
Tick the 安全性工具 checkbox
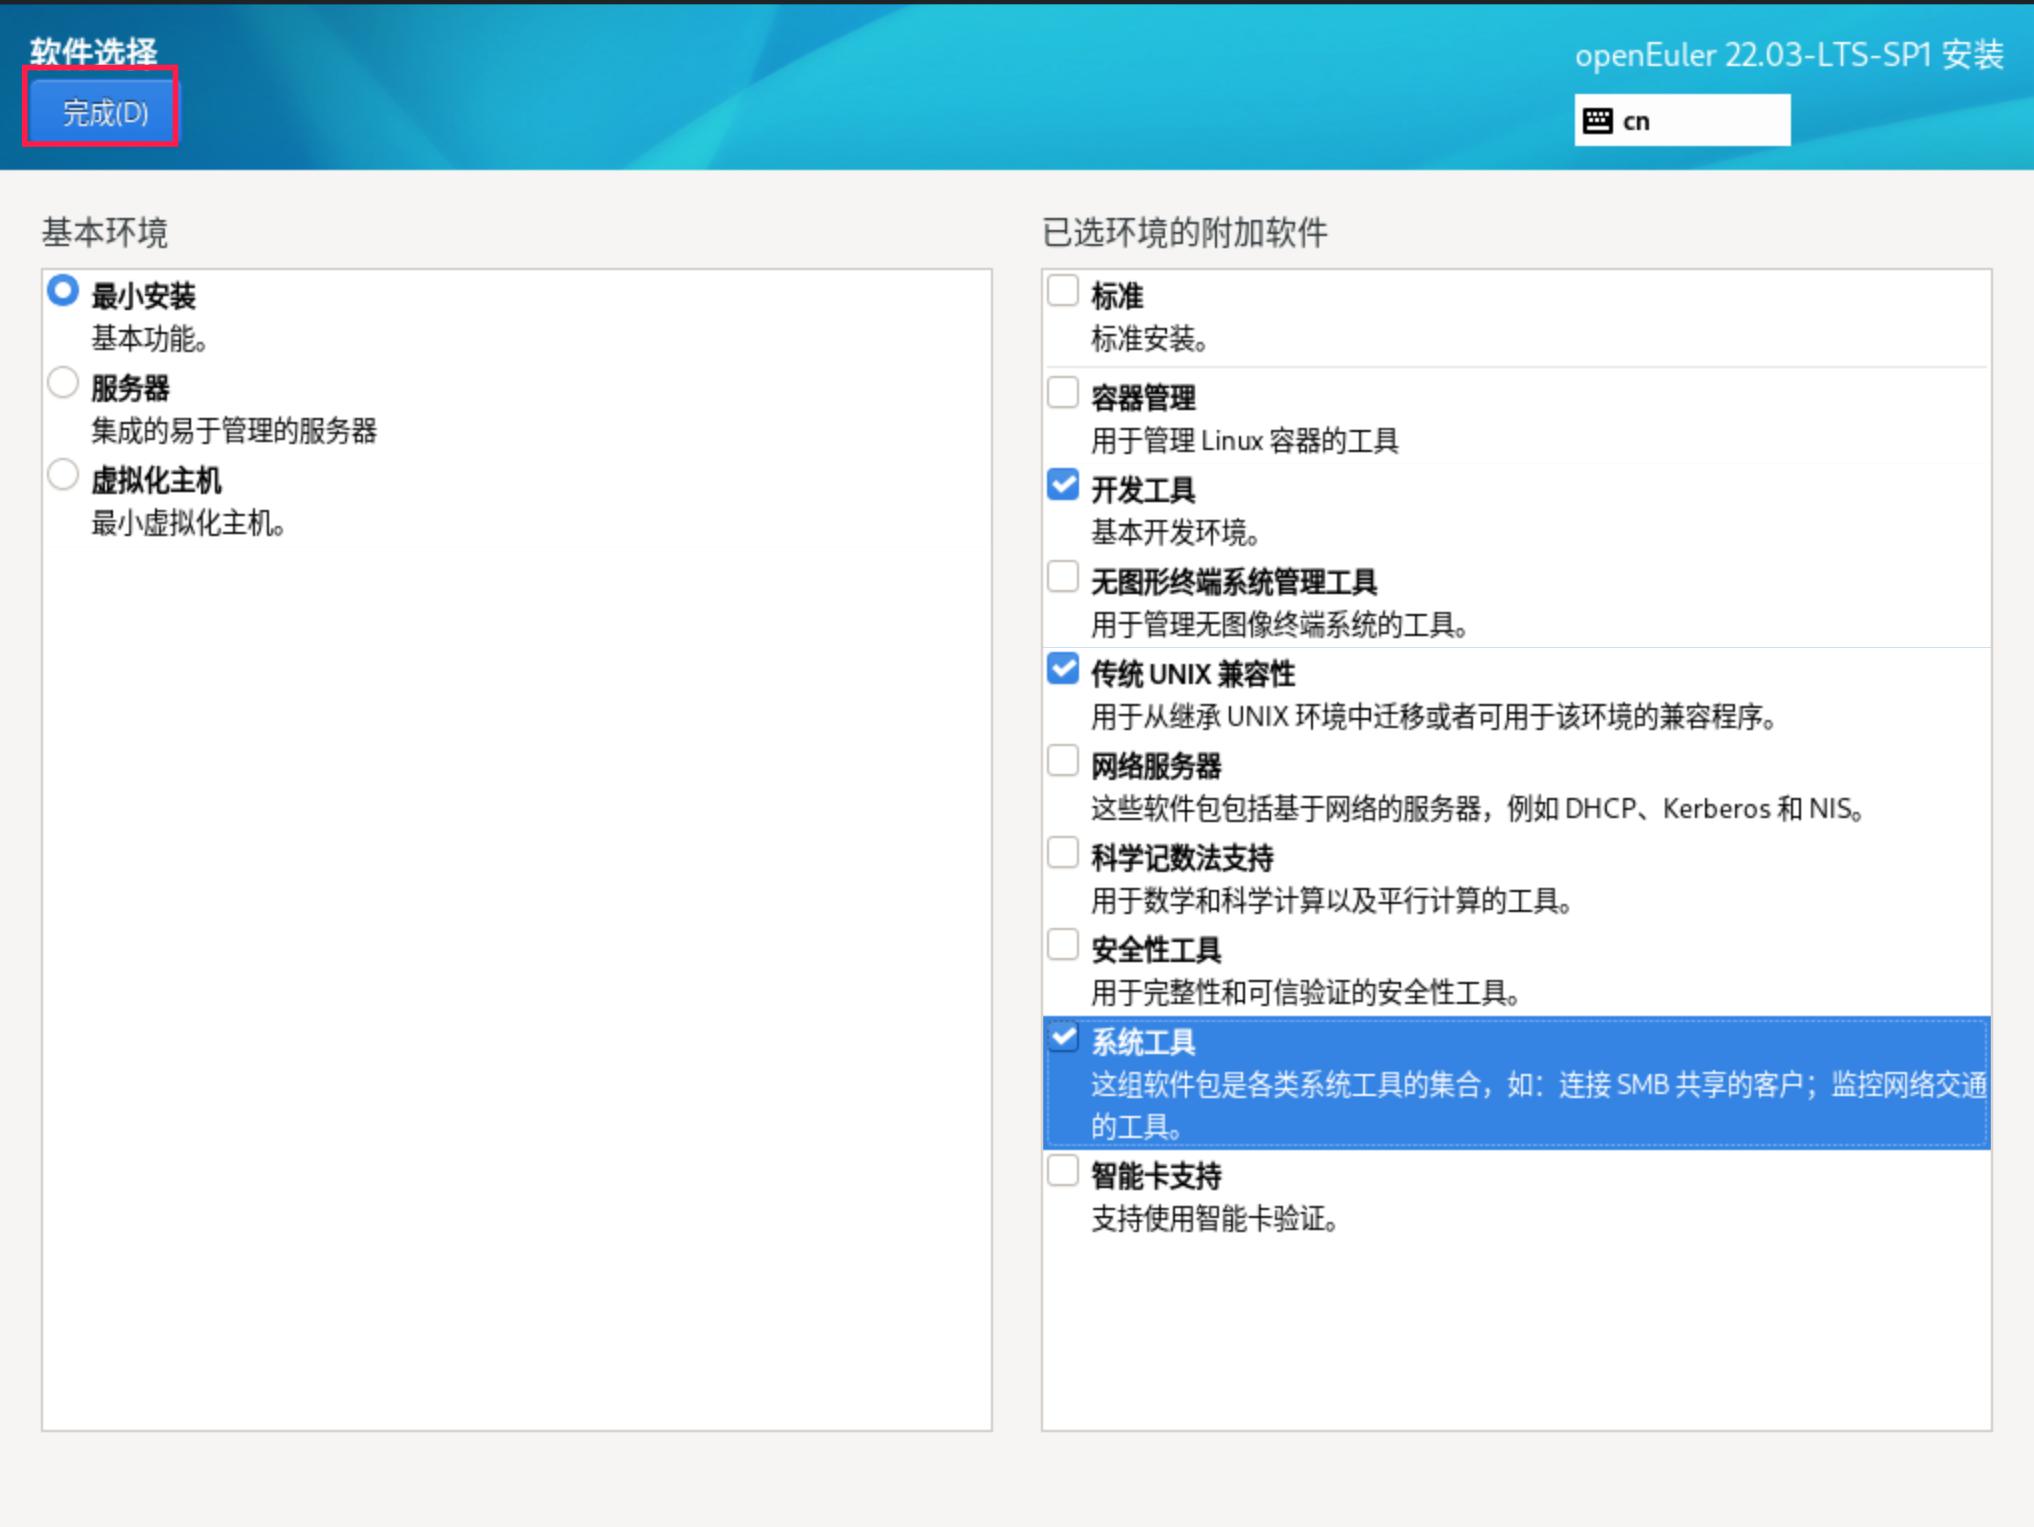pos(1063,945)
